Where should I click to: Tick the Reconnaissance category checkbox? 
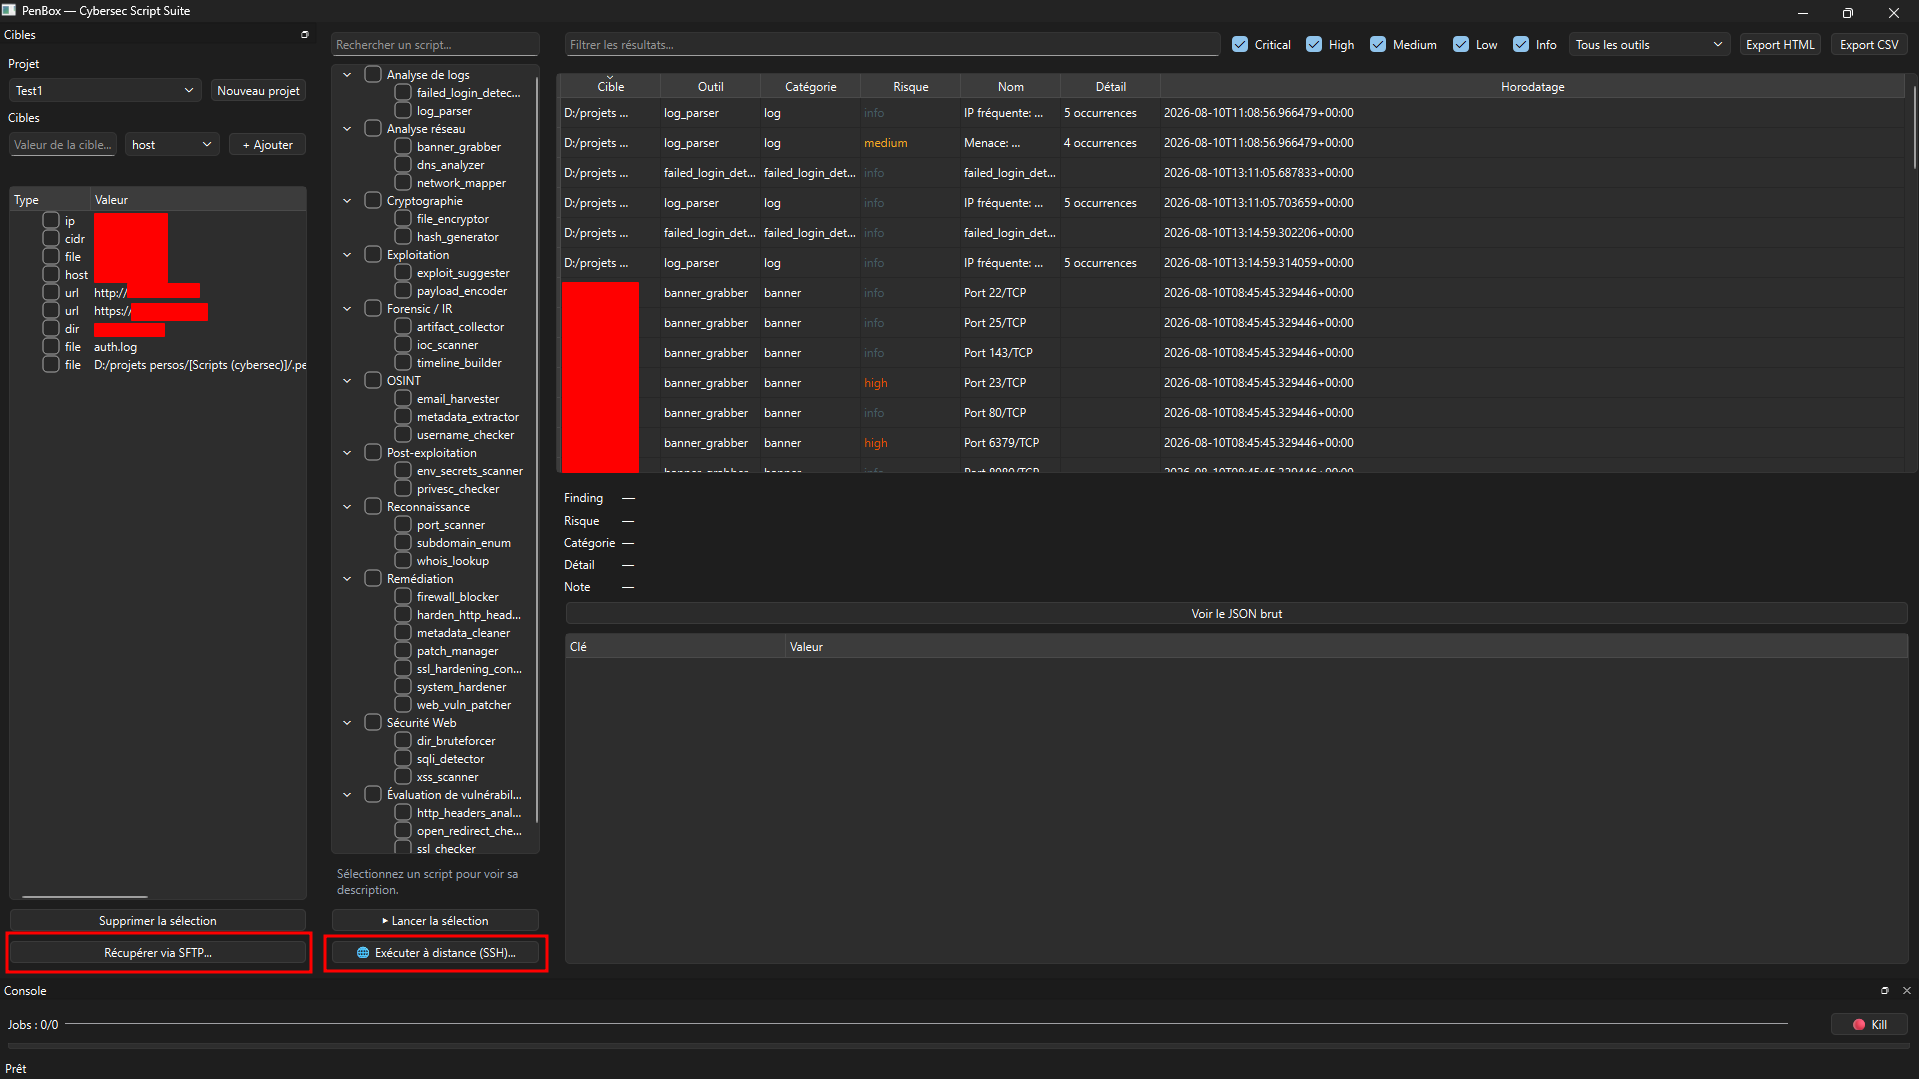pyautogui.click(x=373, y=507)
